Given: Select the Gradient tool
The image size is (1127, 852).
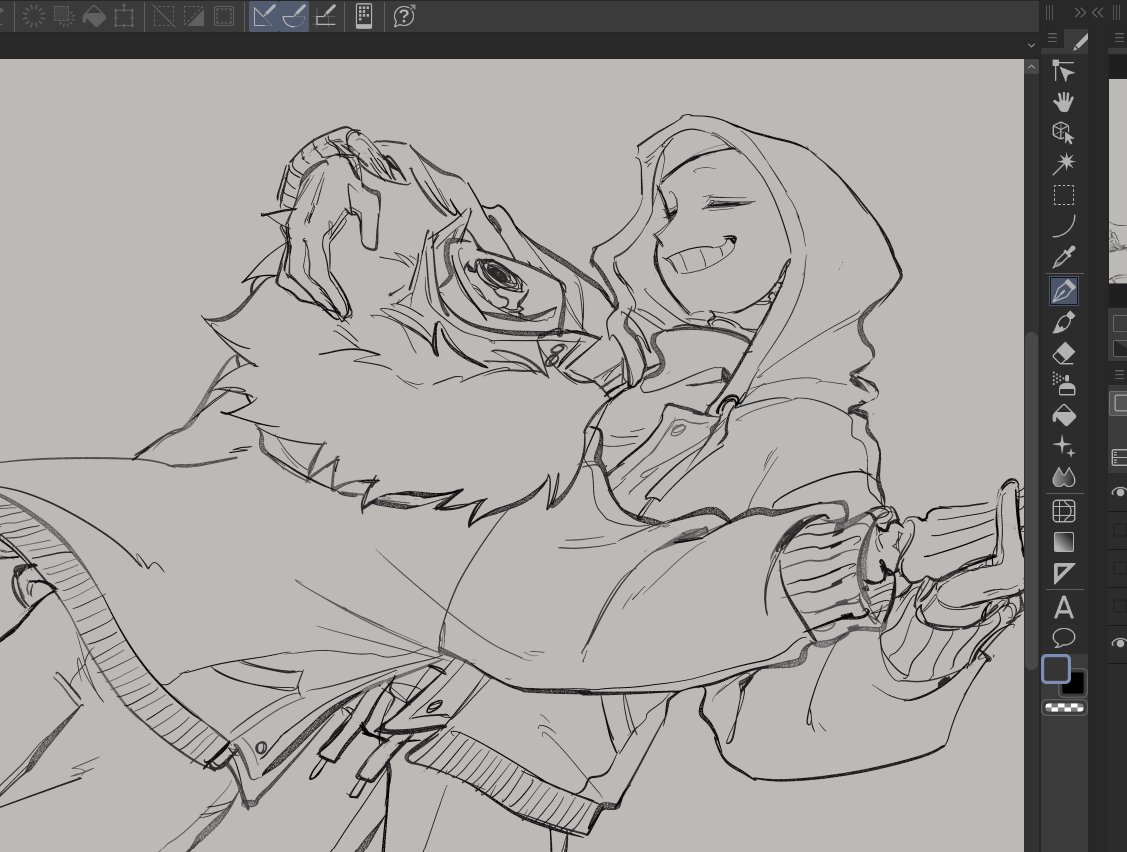Looking at the screenshot, I should coord(1063,541).
